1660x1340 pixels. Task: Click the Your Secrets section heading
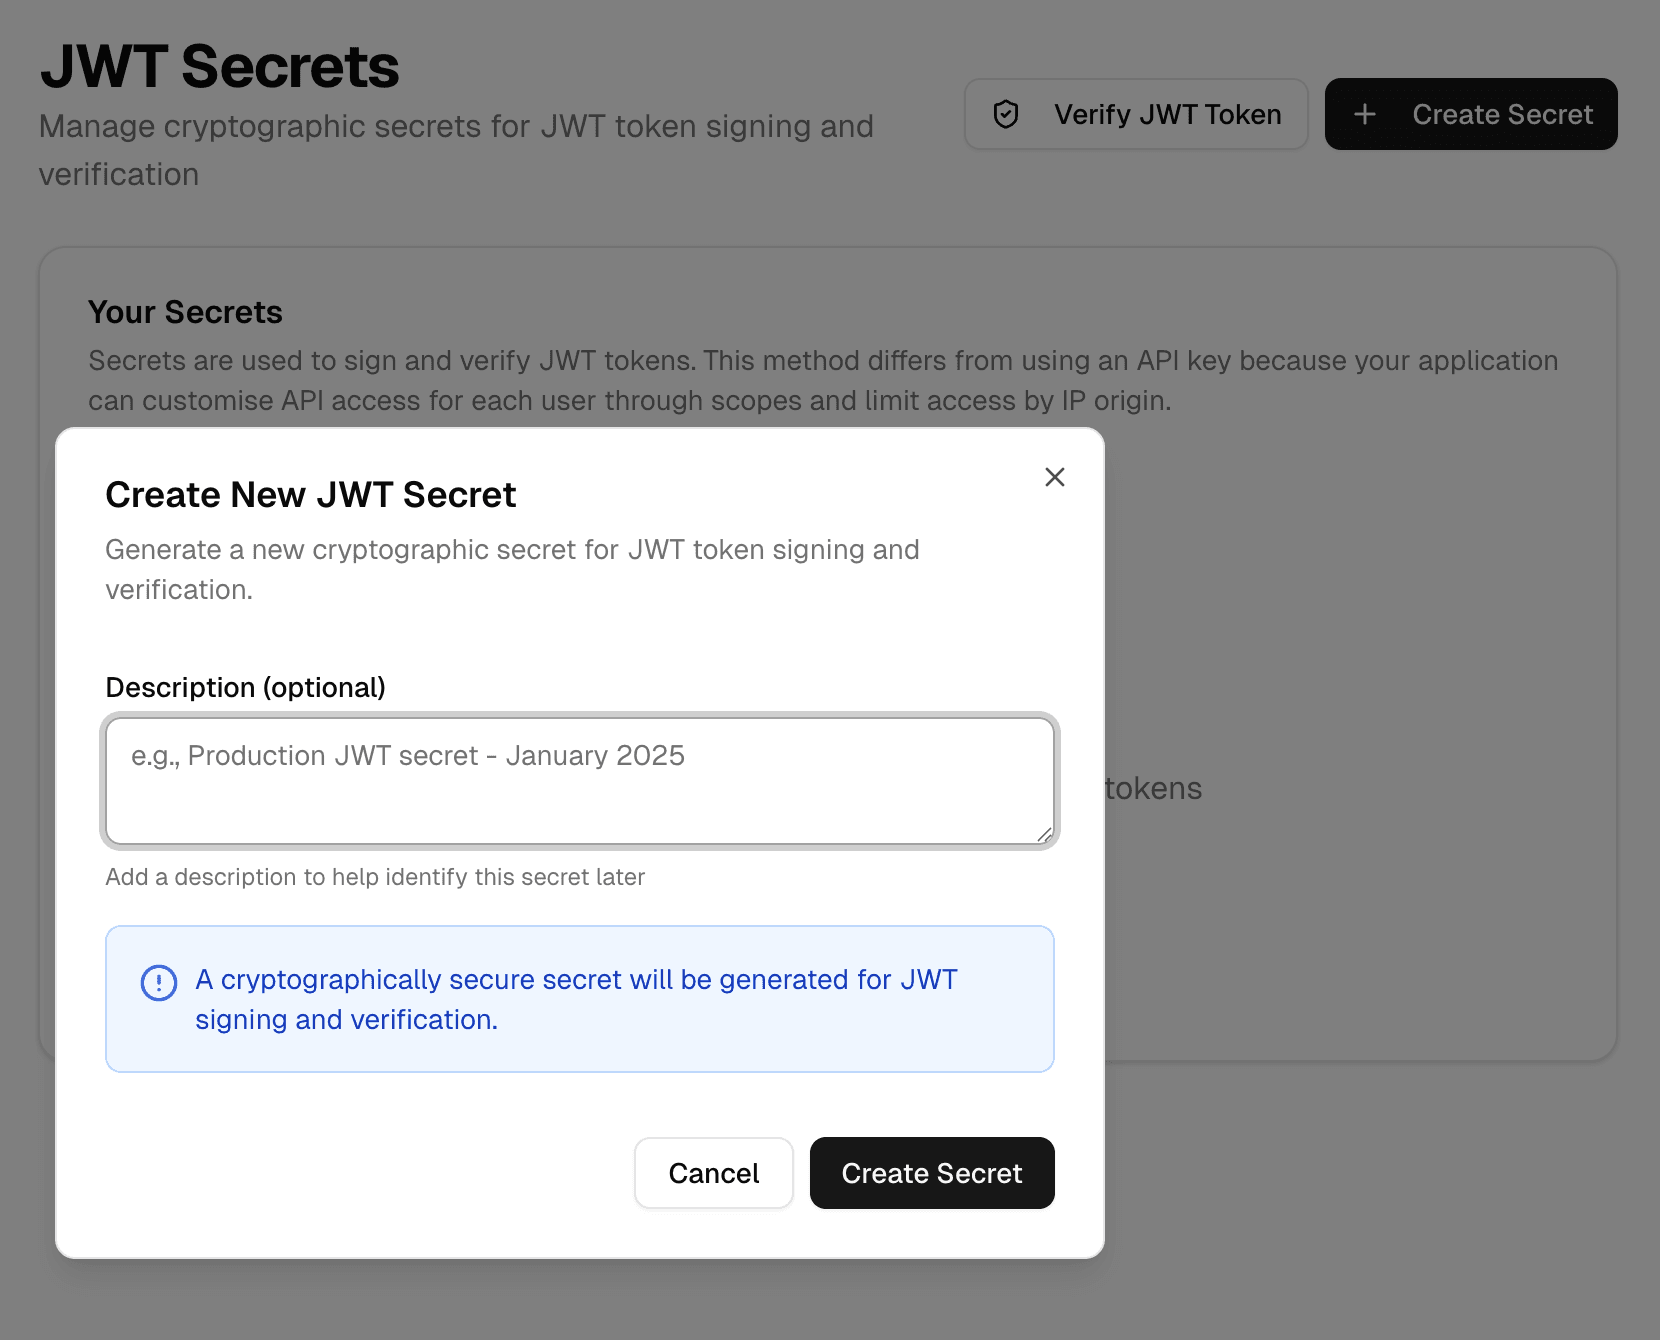coord(185,312)
